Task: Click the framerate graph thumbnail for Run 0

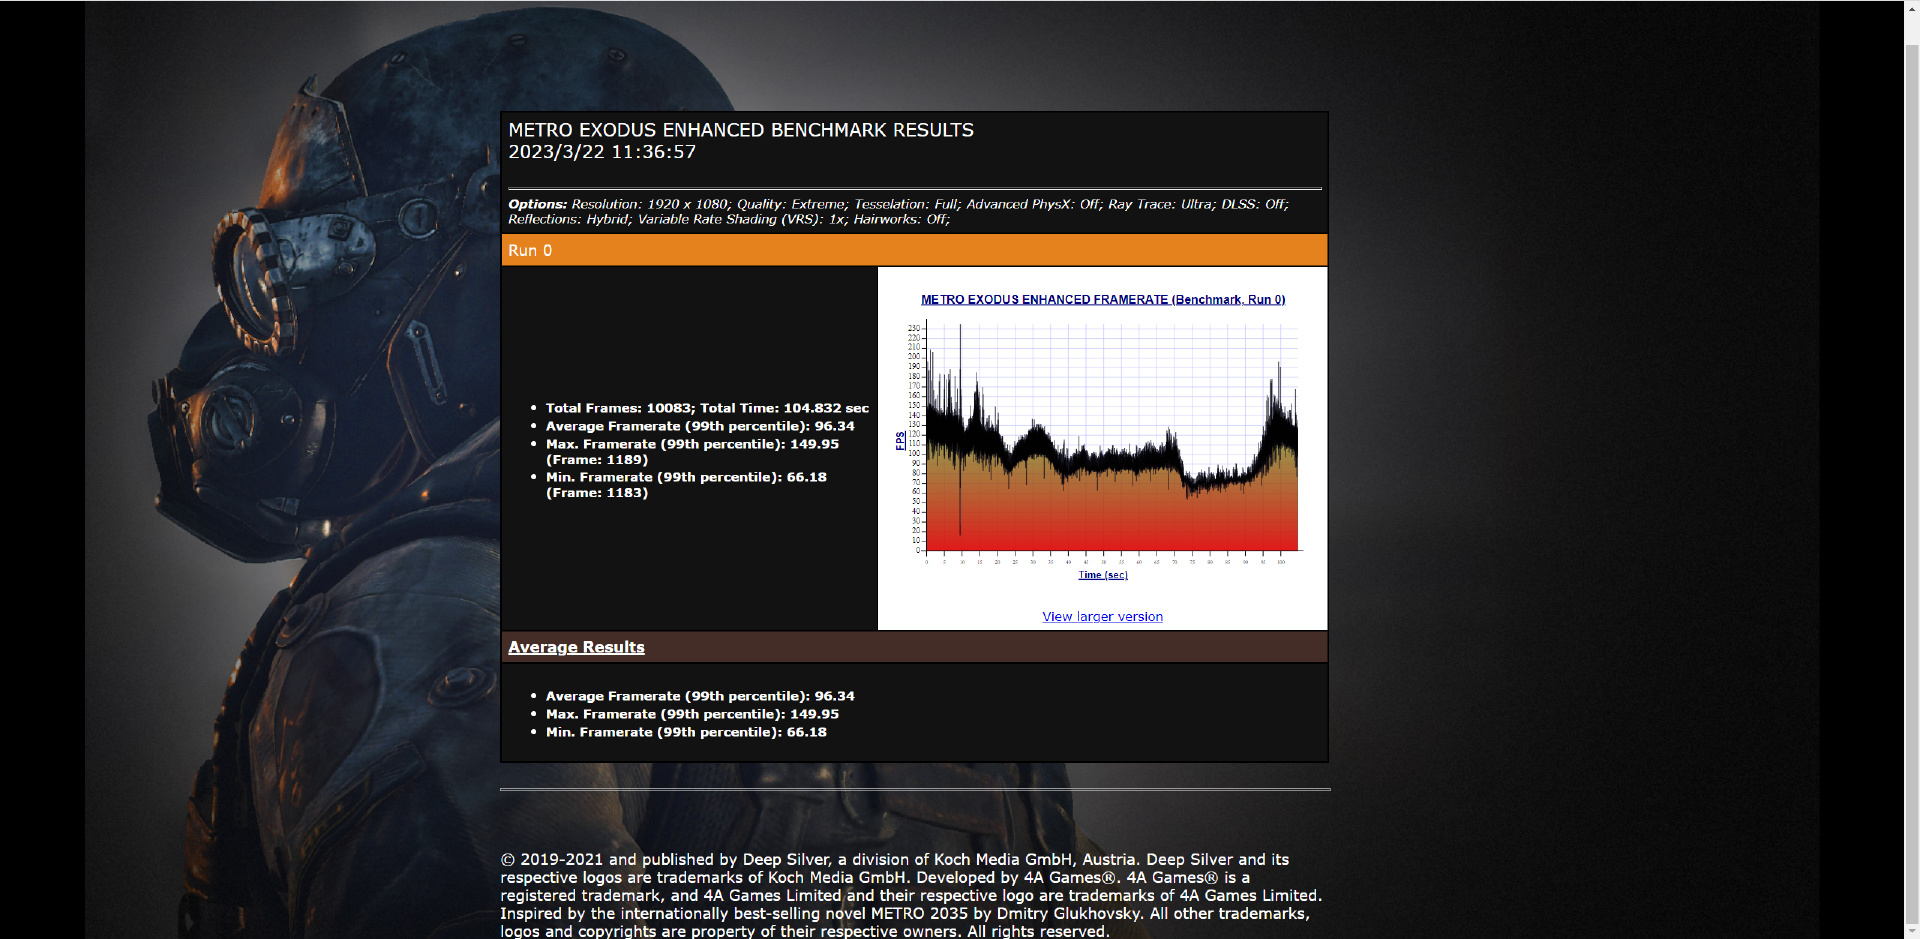Action: 1103,438
